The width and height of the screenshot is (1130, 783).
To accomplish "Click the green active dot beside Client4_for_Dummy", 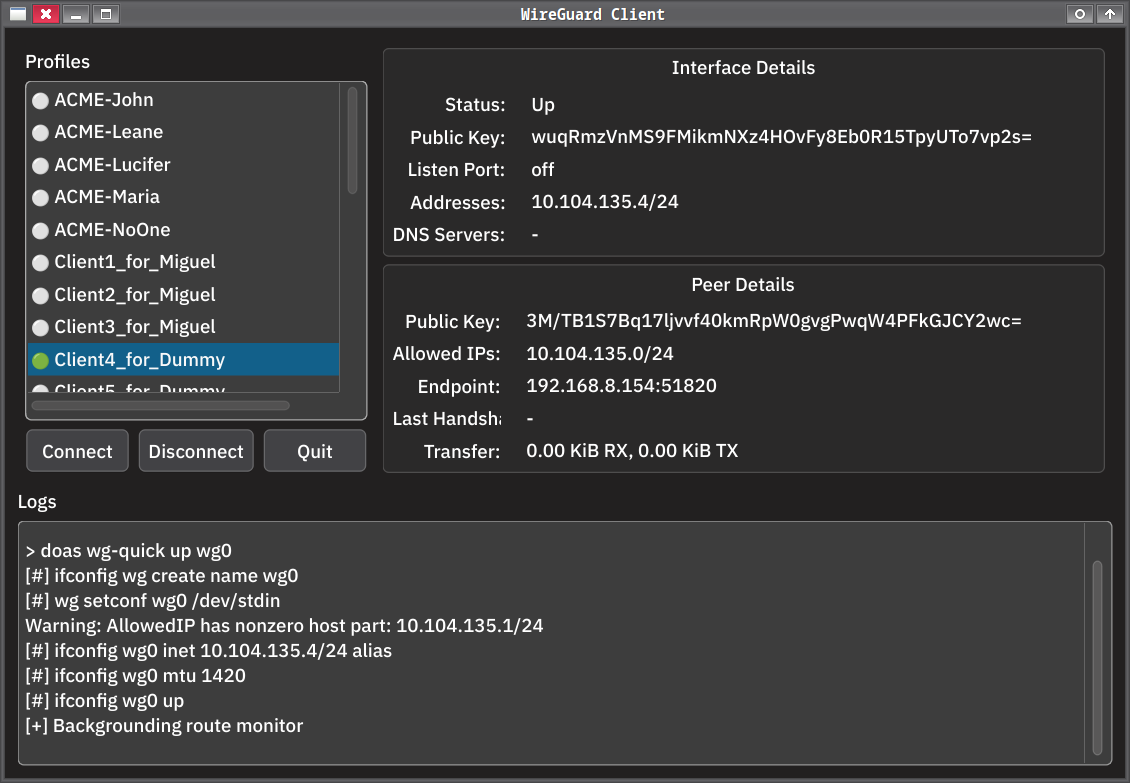I will pos(40,360).
